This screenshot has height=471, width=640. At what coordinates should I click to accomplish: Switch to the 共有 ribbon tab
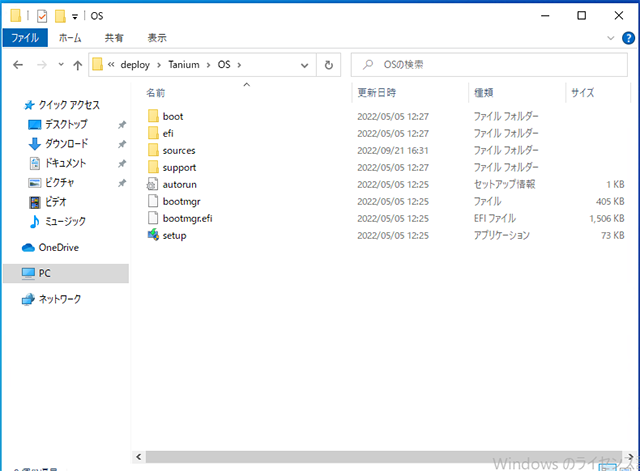(x=113, y=38)
